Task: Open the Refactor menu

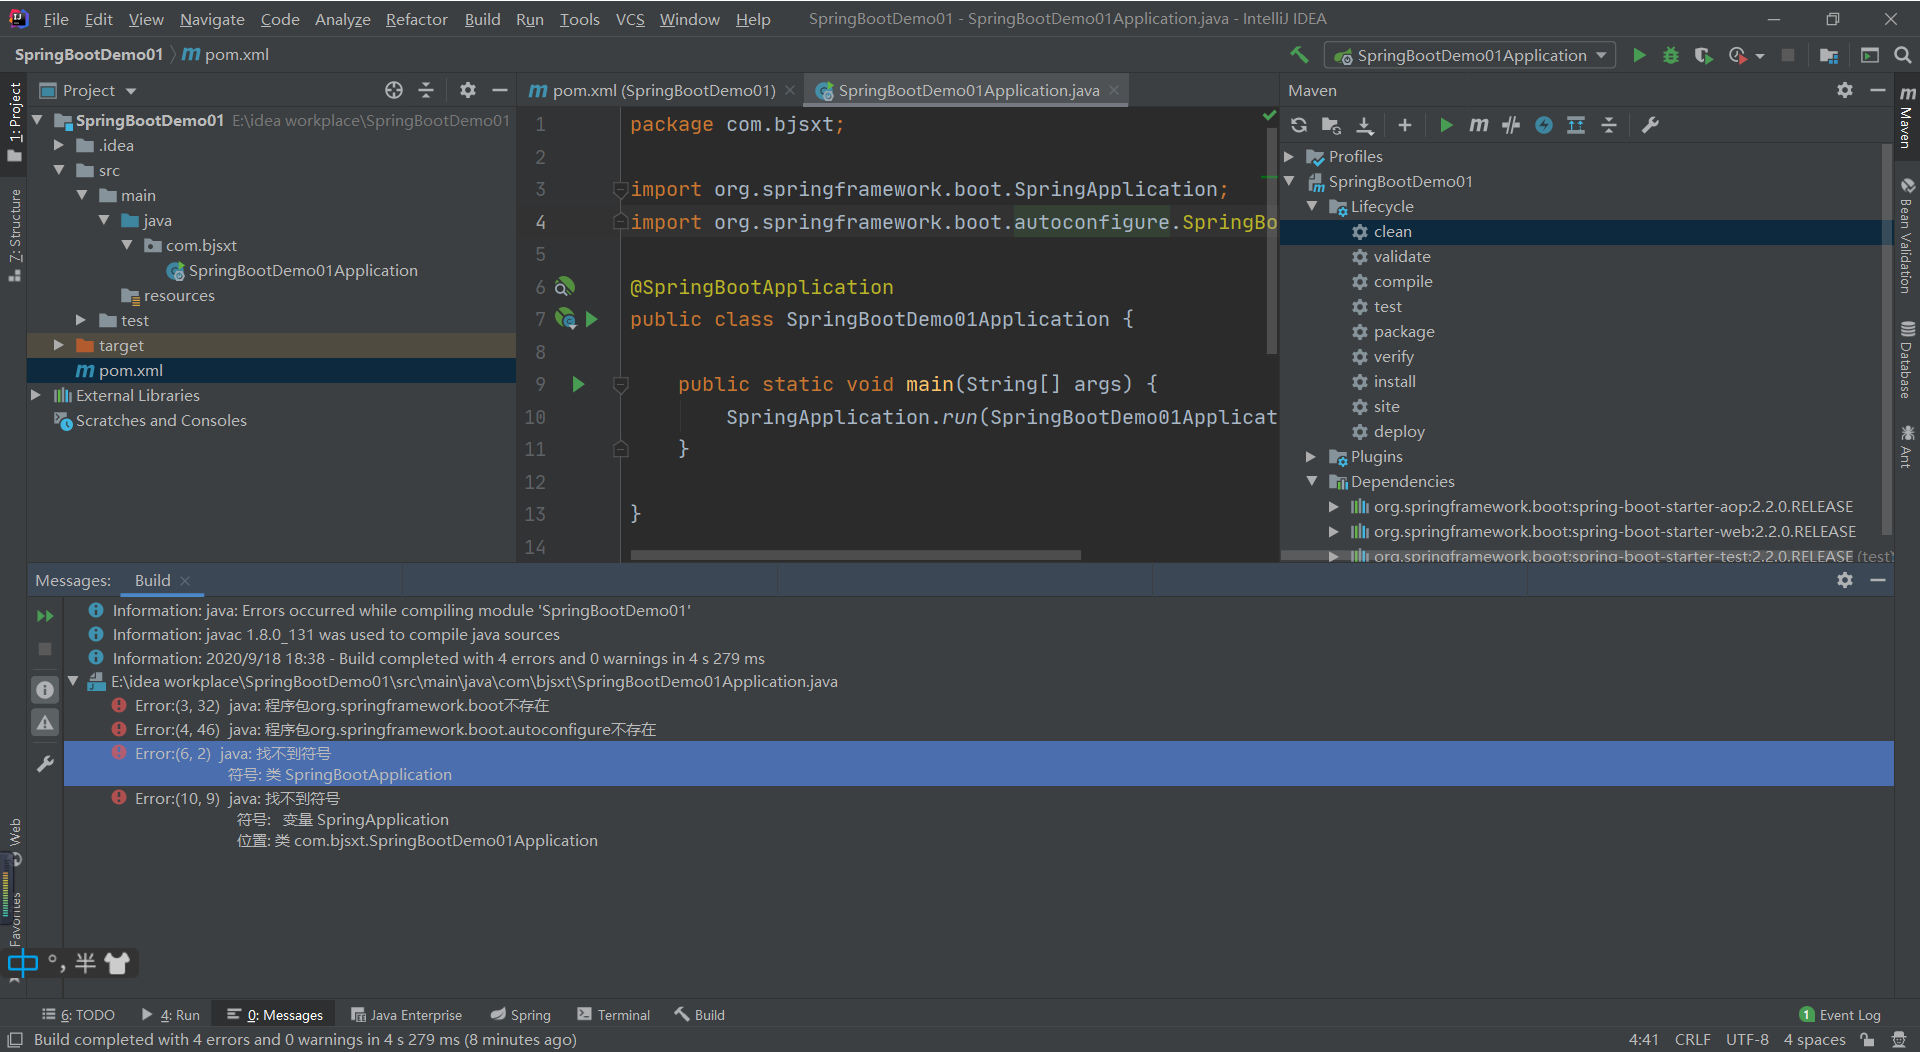Action: (x=416, y=19)
